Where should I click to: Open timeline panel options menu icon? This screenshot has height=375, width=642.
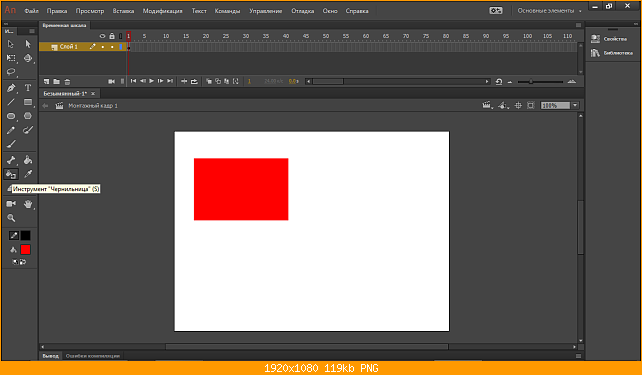578,25
